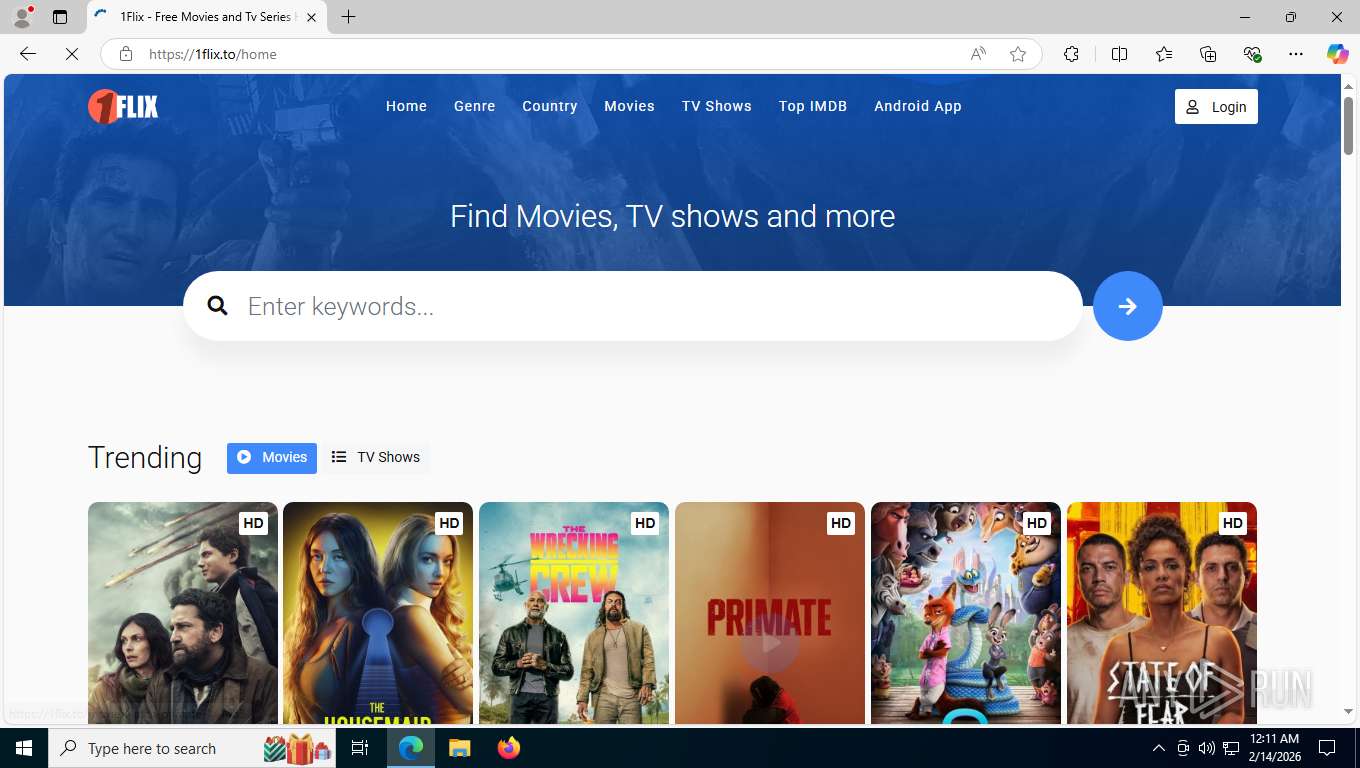Show hidden system tray icons
Image resolution: width=1360 pixels, height=768 pixels.
point(1159,748)
